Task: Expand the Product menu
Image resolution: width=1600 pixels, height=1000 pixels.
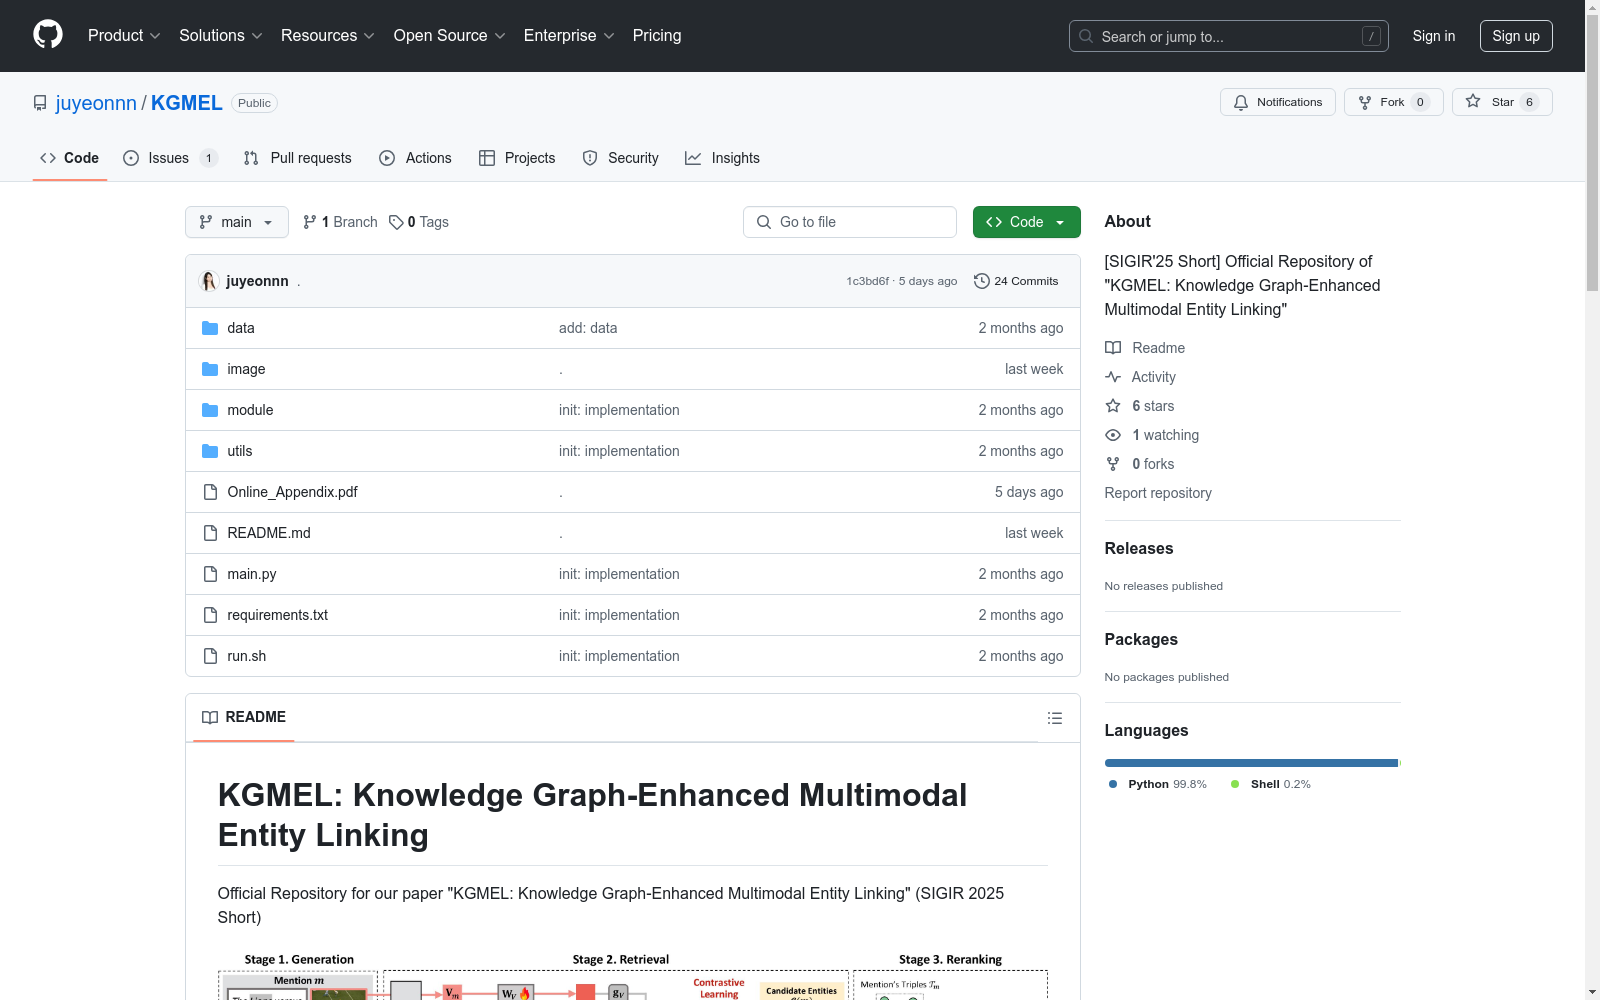Action: pyautogui.click(x=124, y=35)
